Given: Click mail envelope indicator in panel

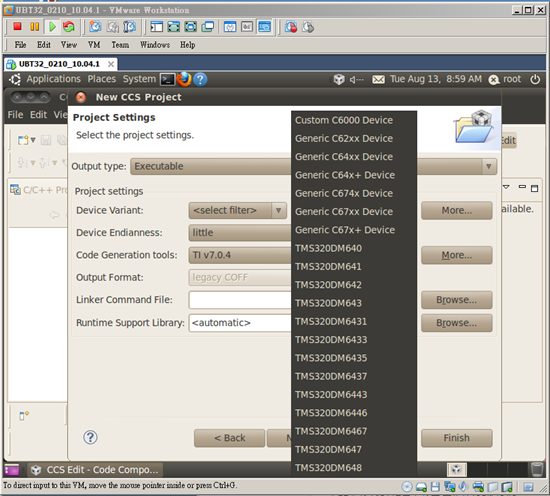Looking at the screenshot, I should click(378, 80).
